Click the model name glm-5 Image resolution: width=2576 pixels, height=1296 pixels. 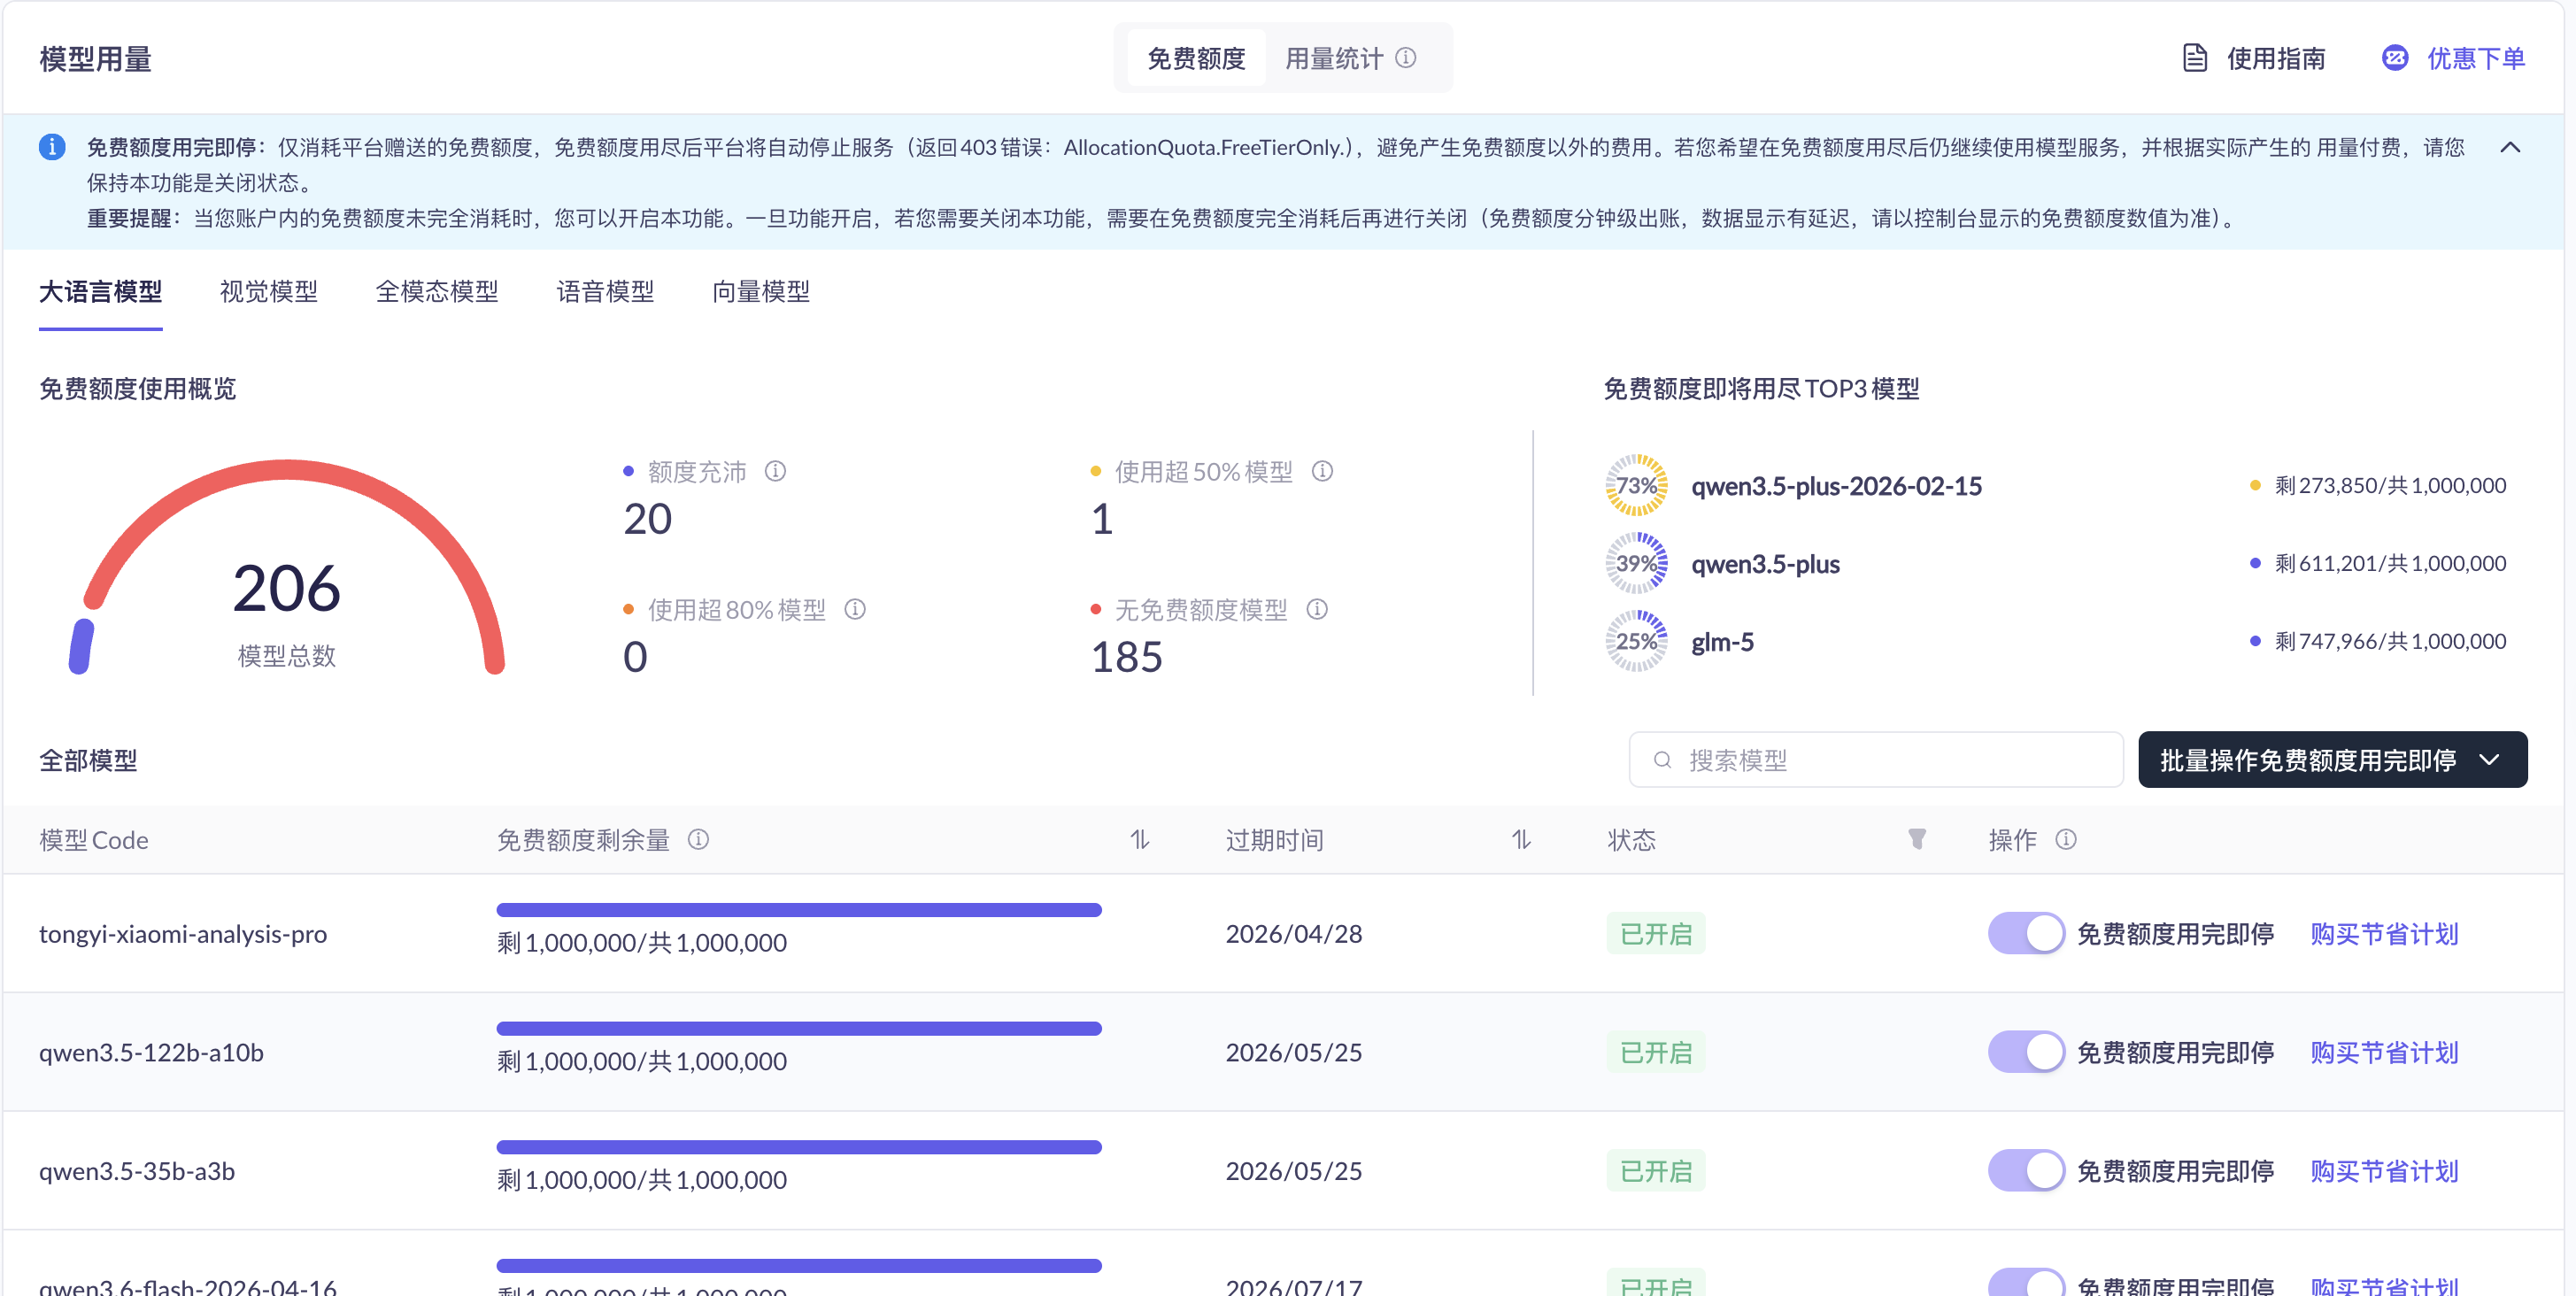tap(1722, 641)
